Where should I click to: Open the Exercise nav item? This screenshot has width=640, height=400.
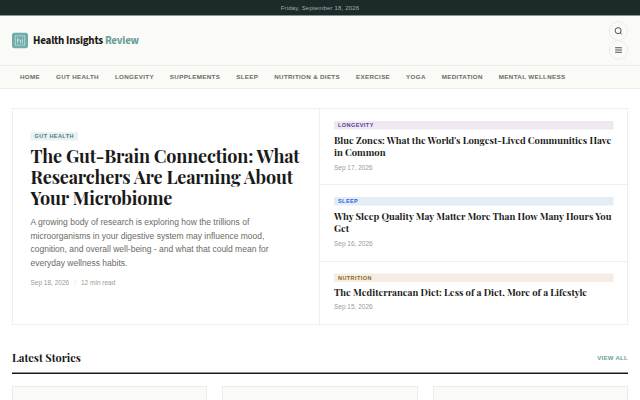tap(373, 77)
